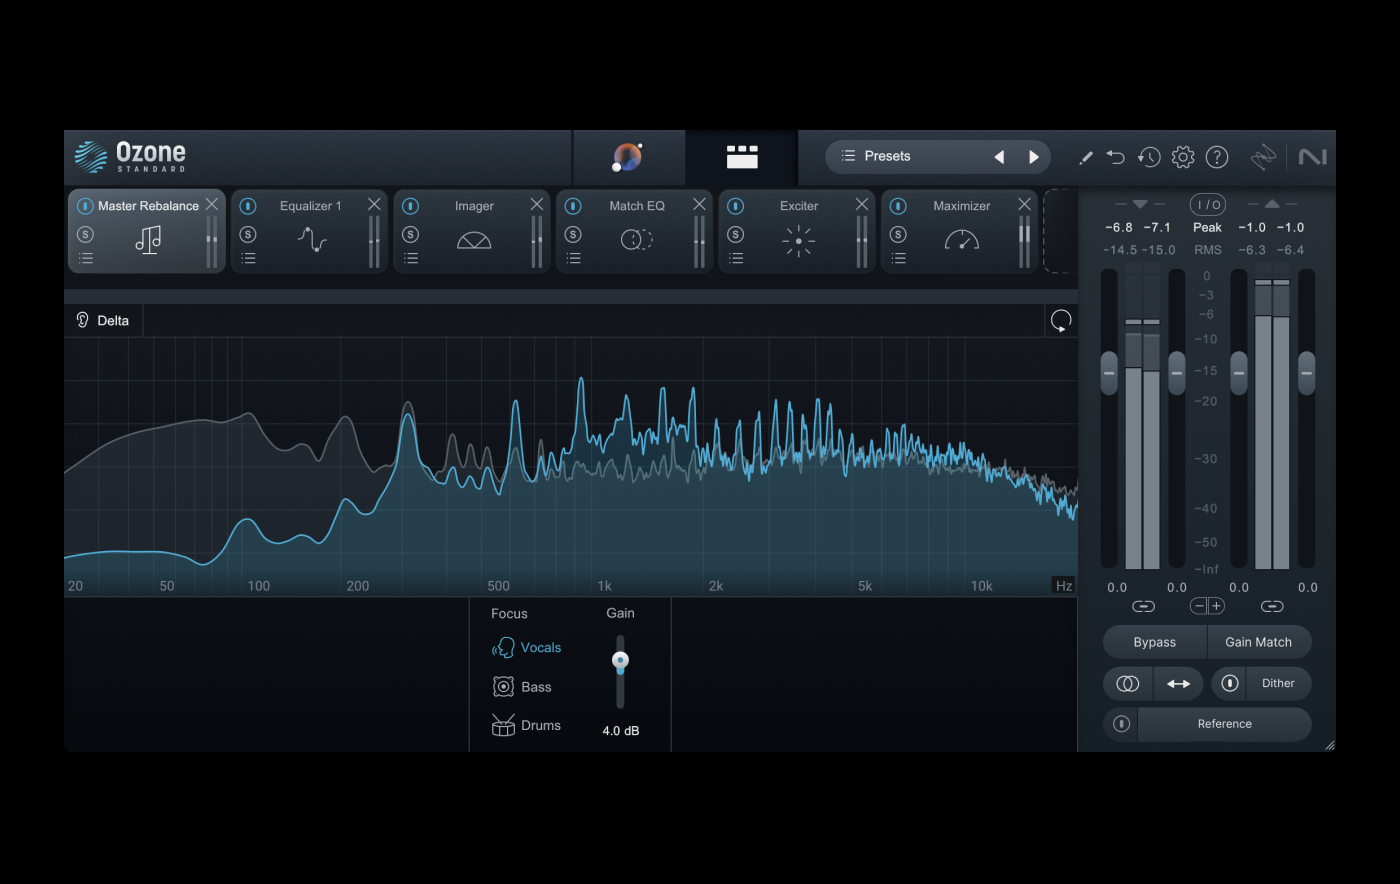
Task: Toggle power on Maximizer module
Action: point(898,206)
